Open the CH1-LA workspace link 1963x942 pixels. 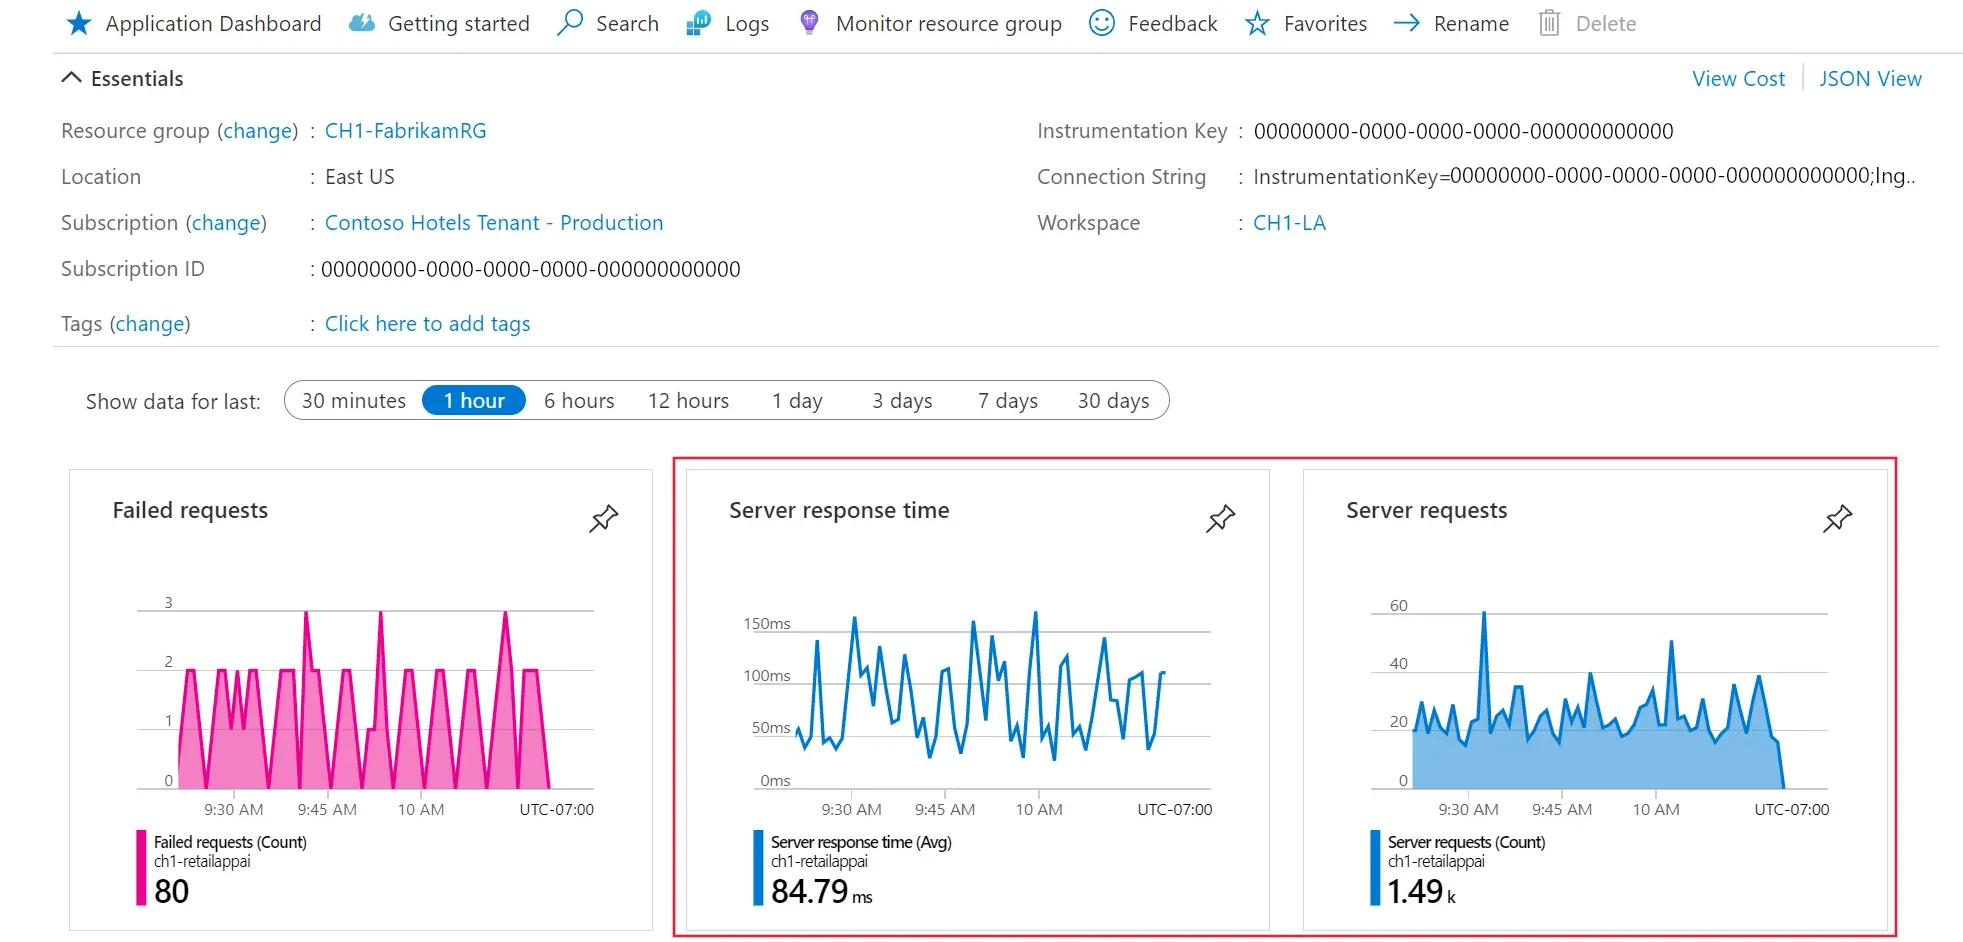(1290, 222)
